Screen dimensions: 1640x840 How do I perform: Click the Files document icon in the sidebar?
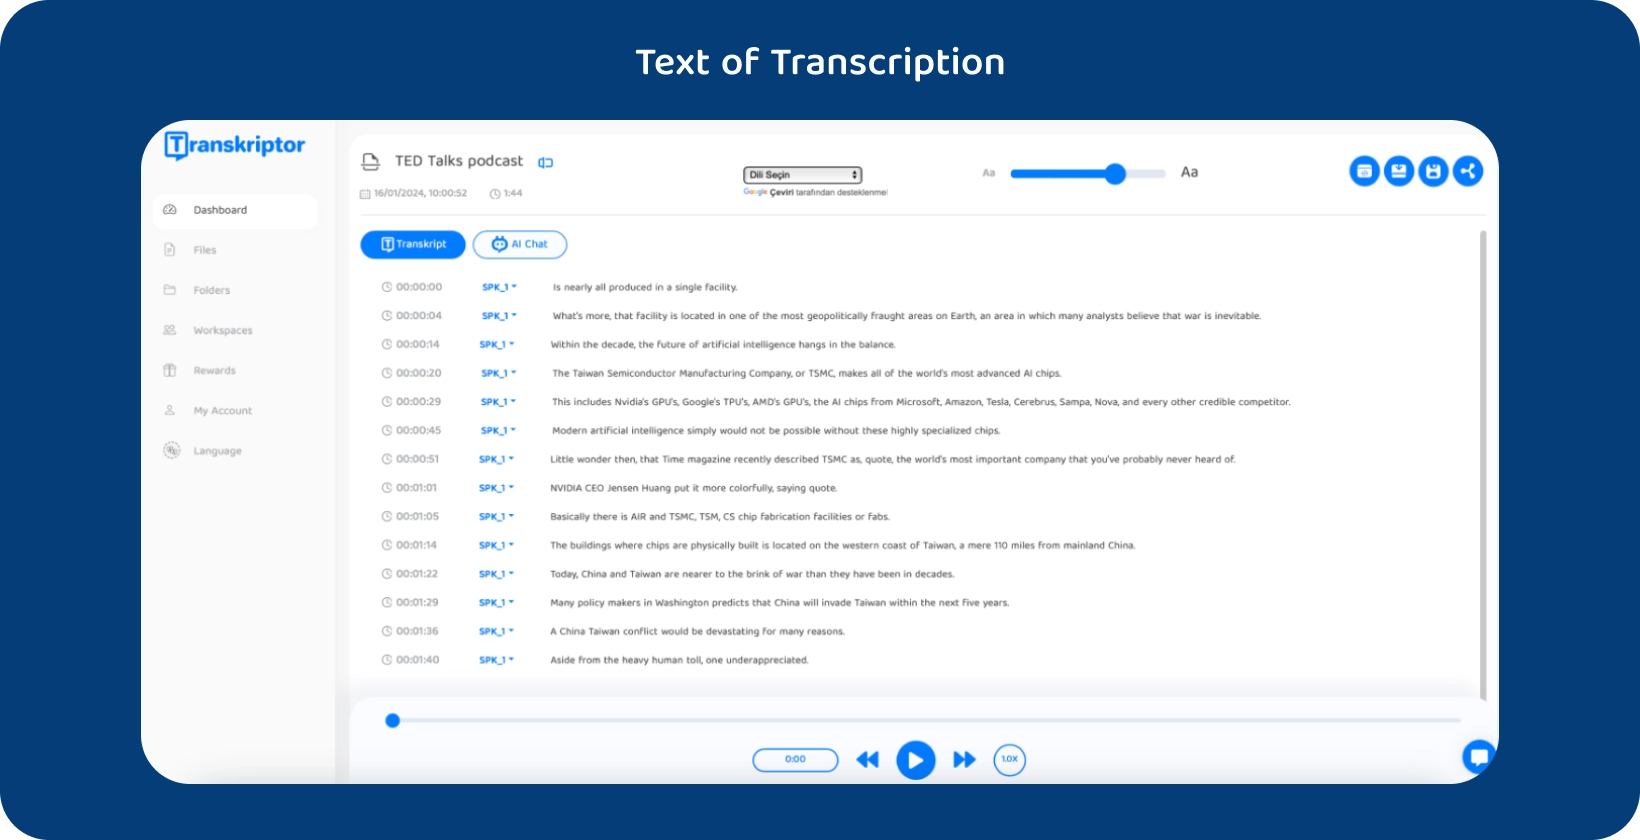coord(170,250)
